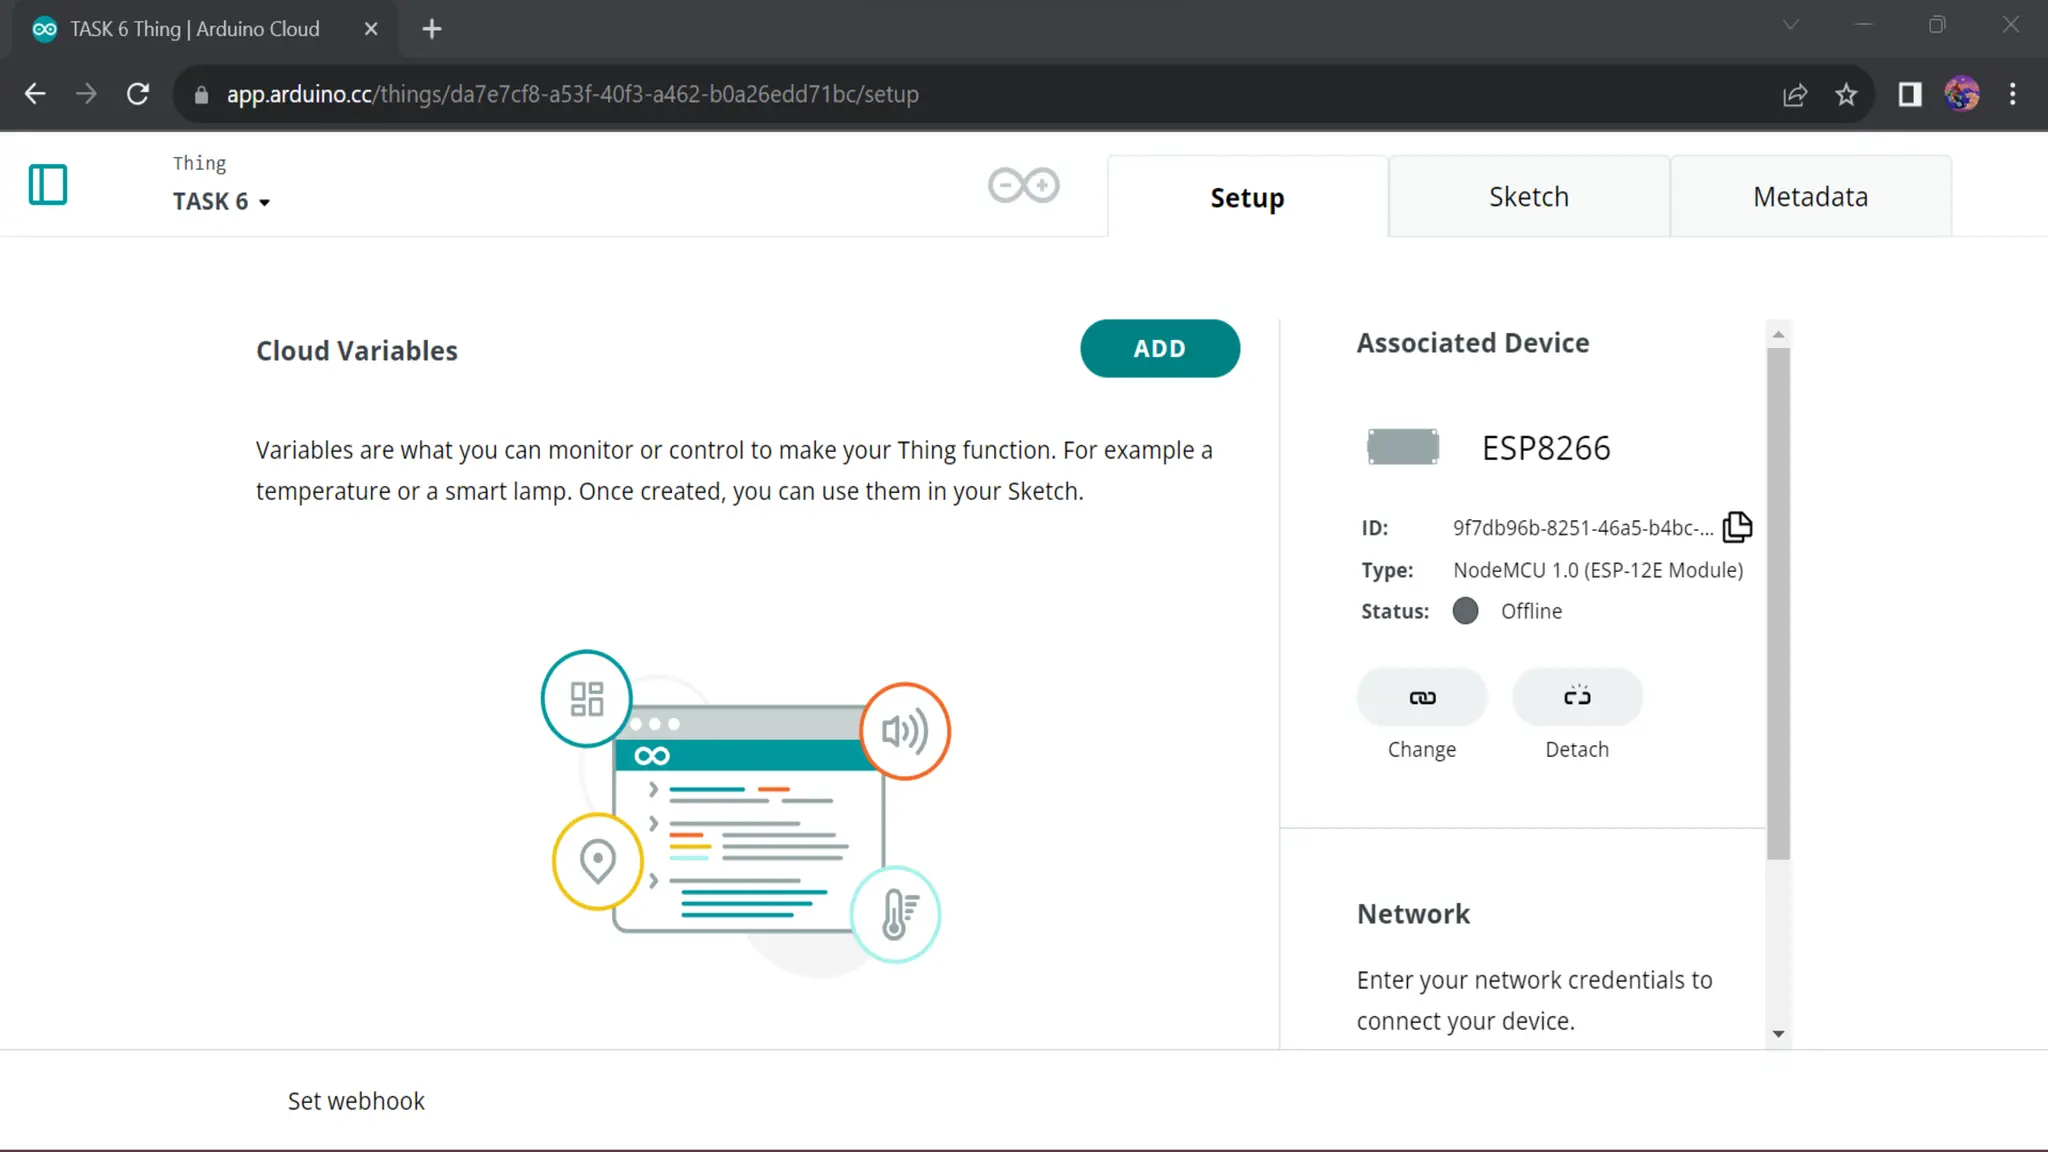The width and height of the screenshot is (2048, 1152).
Task: Toggle the sidebar panel icon
Action: click(47, 185)
